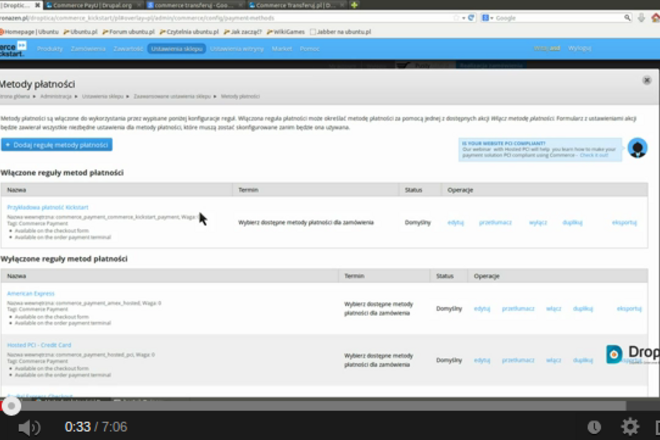660x440 pixels.
Task: Click the video progress bar scrubber
Action: pyautogui.click(x=11, y=406)
